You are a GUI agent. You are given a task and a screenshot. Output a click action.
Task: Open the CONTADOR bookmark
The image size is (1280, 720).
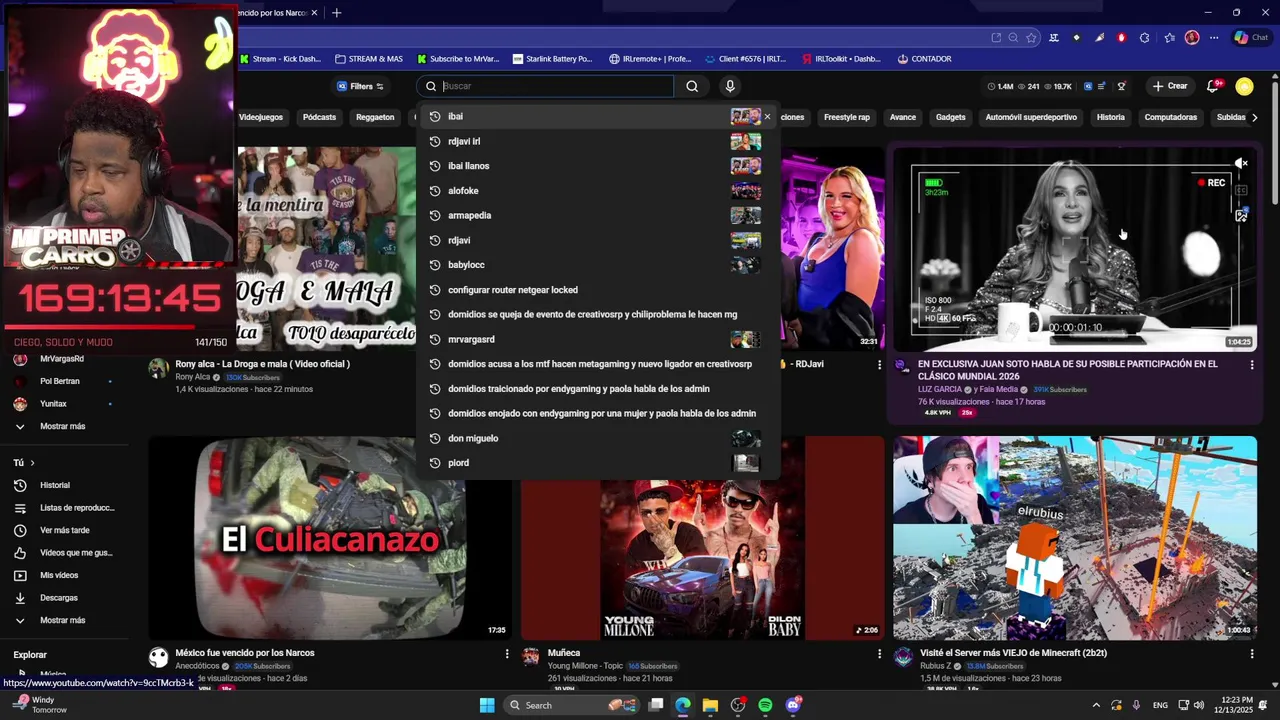[x=924, y=59]
